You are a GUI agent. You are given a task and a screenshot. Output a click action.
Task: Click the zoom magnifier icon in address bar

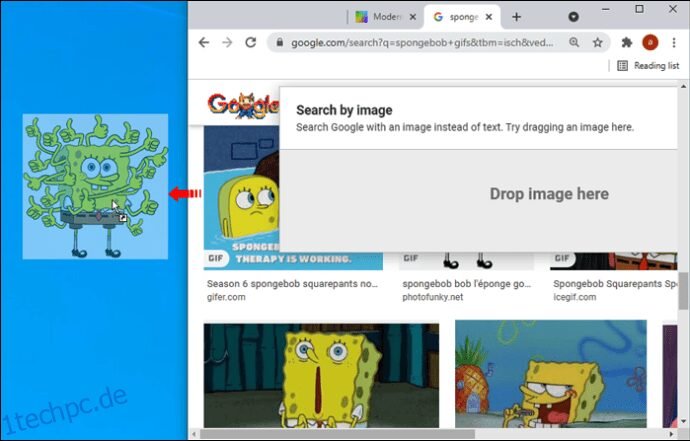click(574, 43)
